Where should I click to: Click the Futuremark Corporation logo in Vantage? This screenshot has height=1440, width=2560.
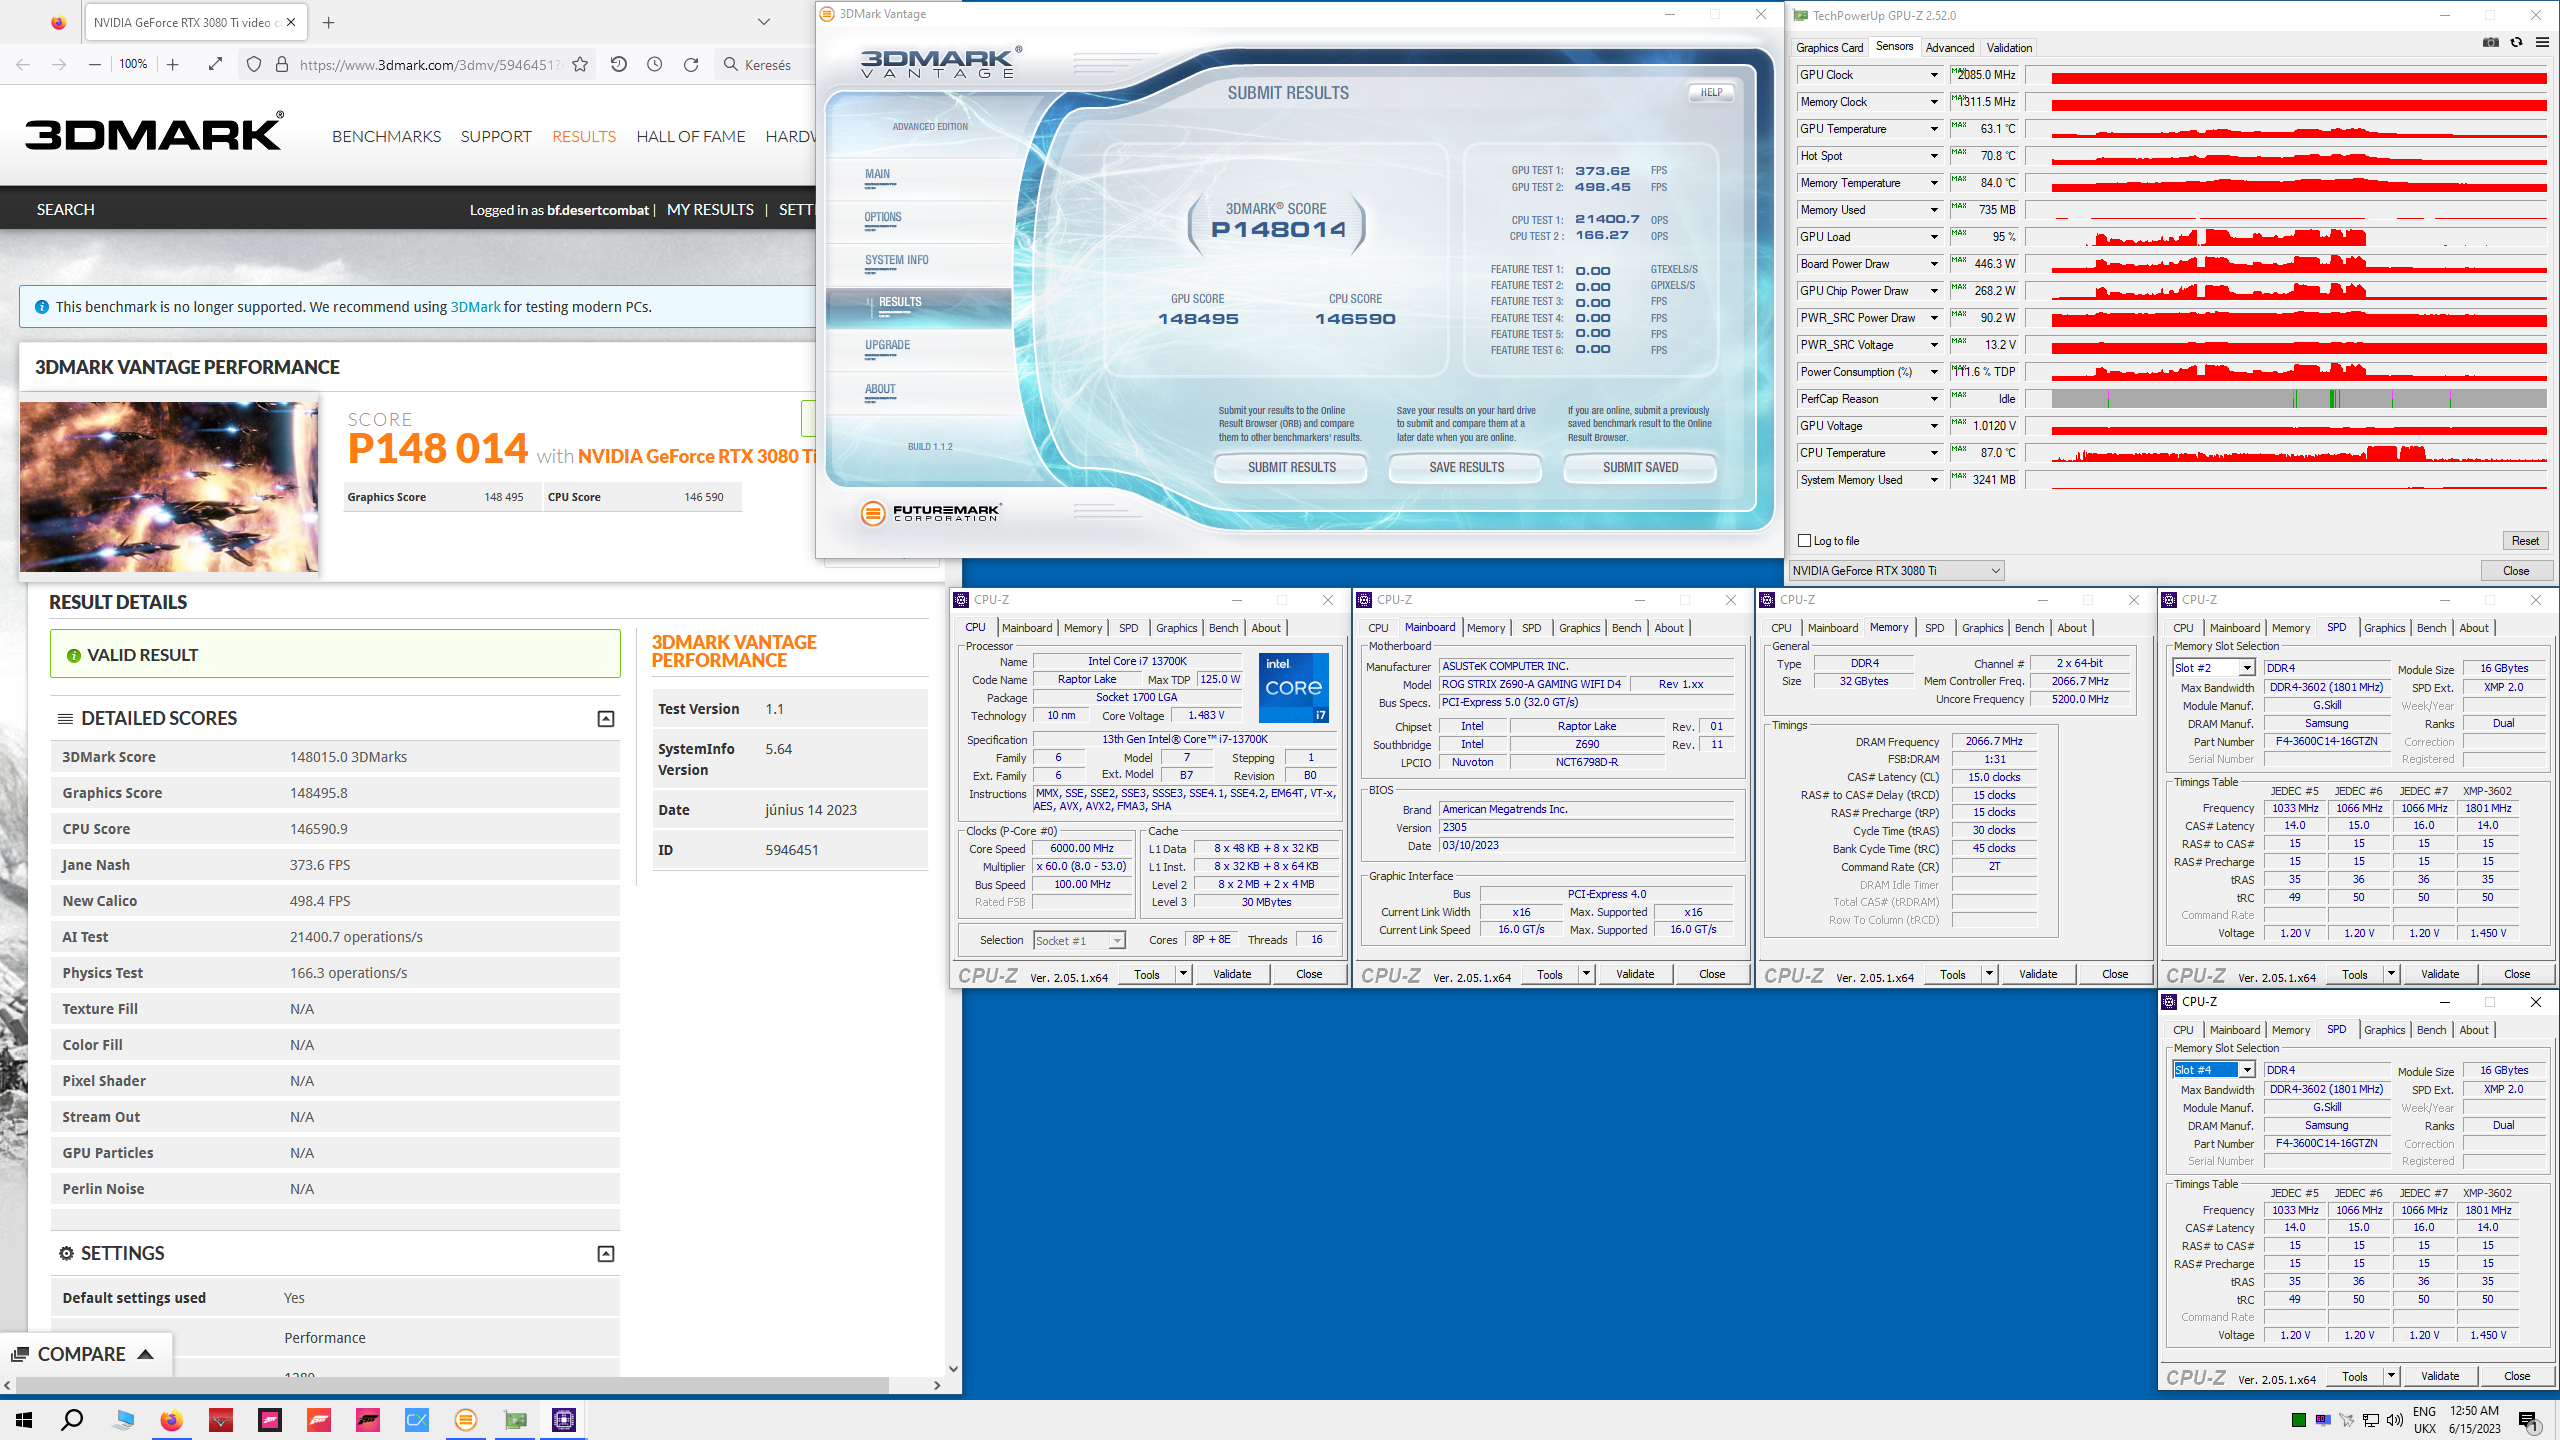[930, 512]
